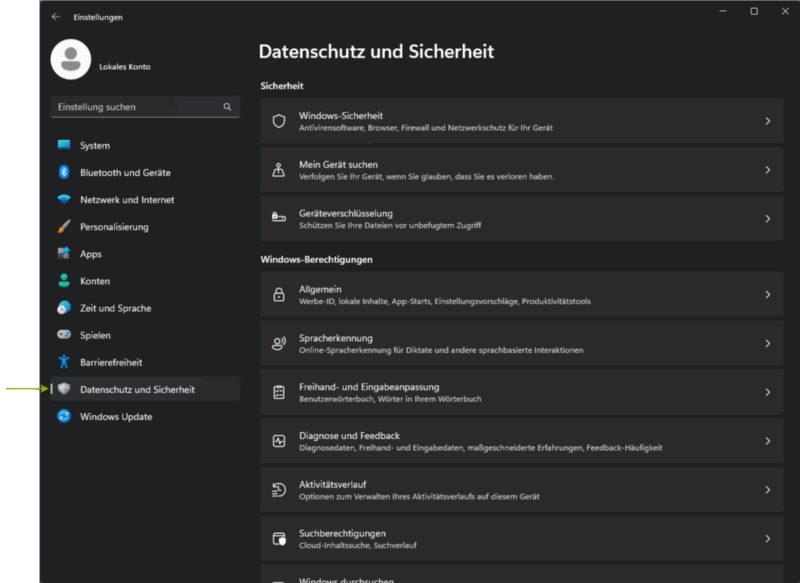The image size is (800, 583).
Task: Click the Barrierefreiheit sidebar label
Action: coord(111,362)
